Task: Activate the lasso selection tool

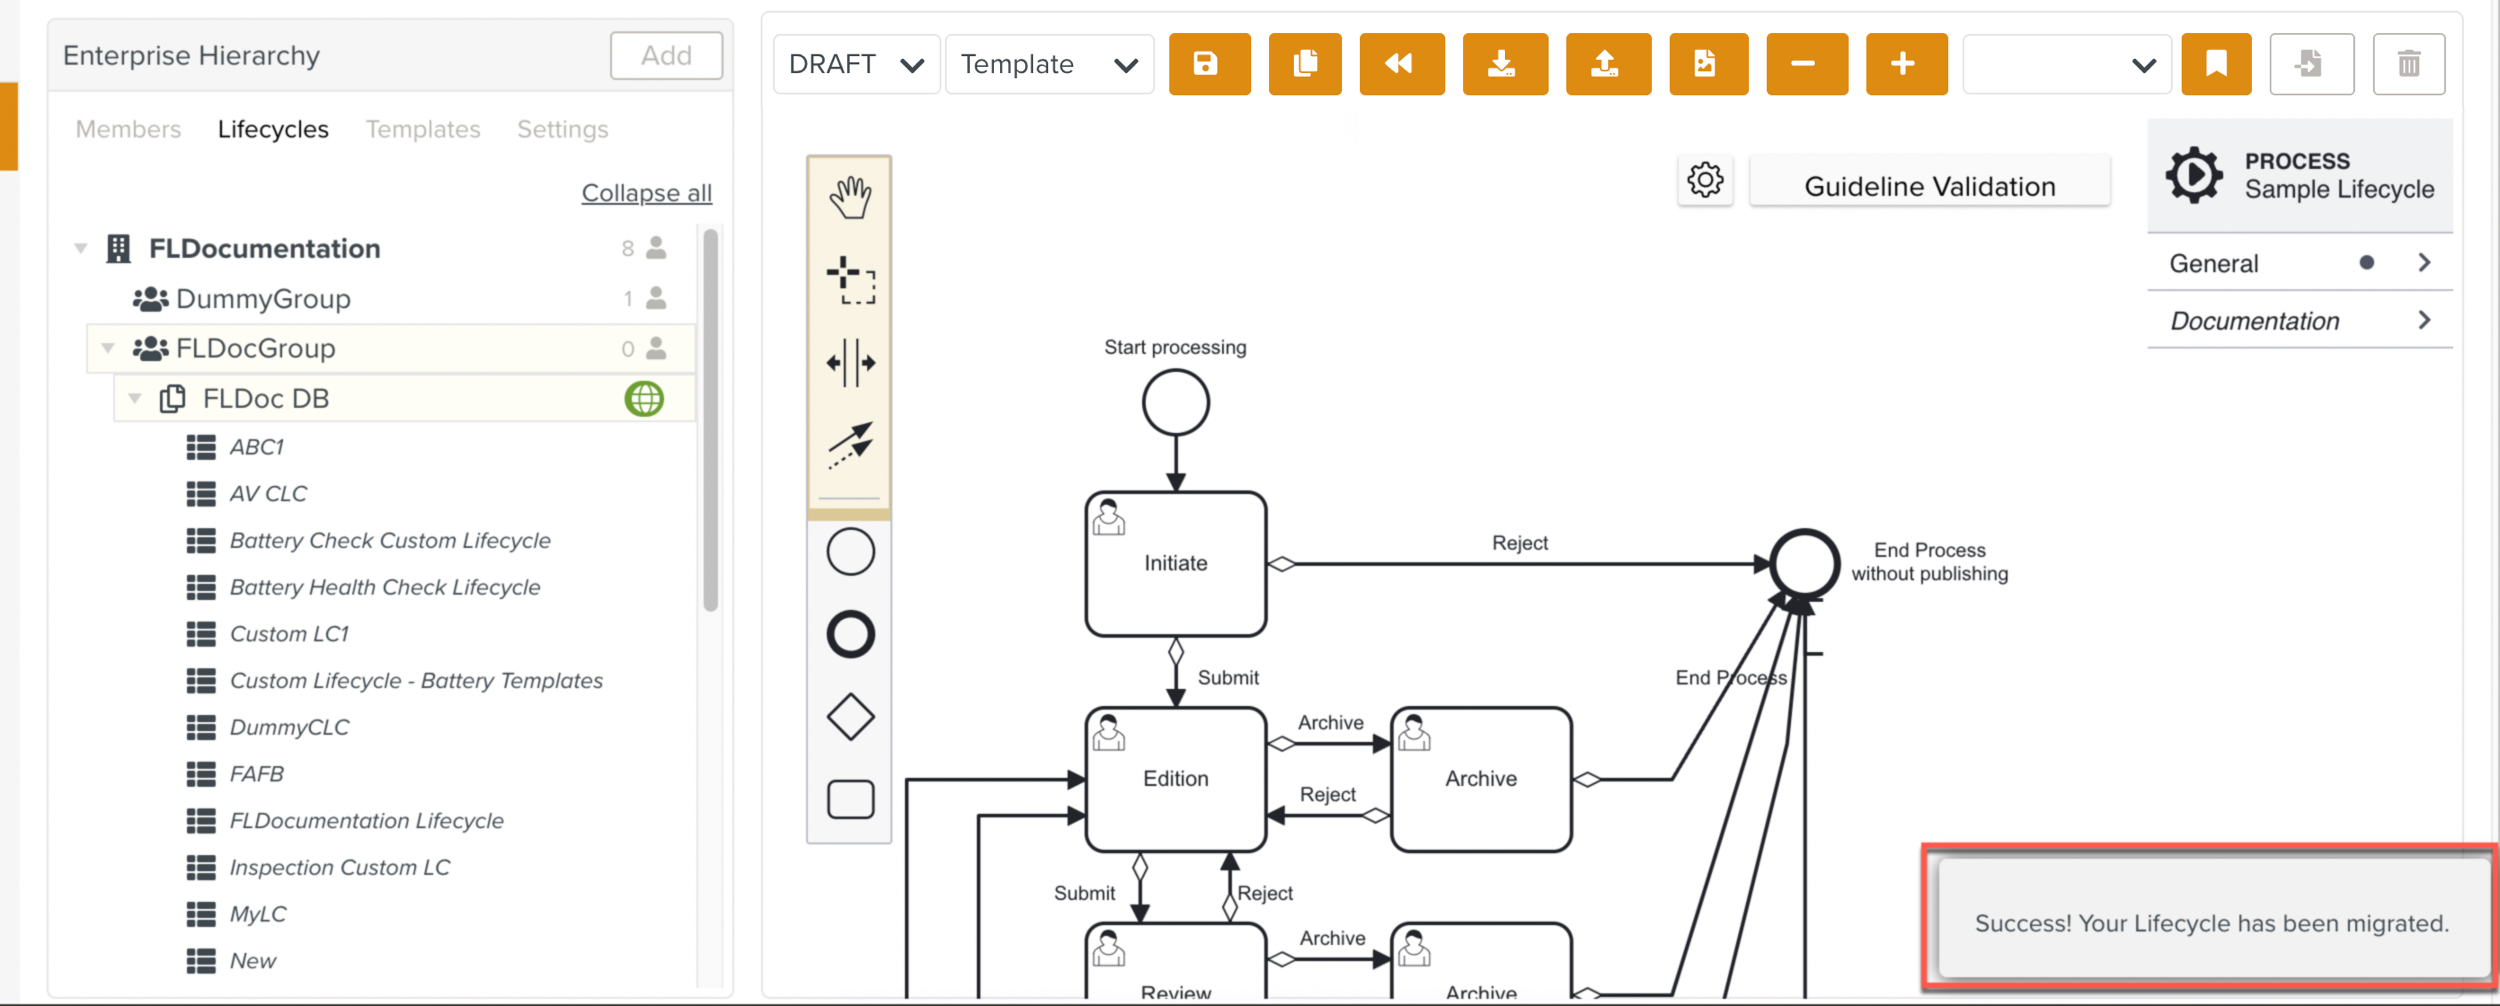Action: (849, 280)
